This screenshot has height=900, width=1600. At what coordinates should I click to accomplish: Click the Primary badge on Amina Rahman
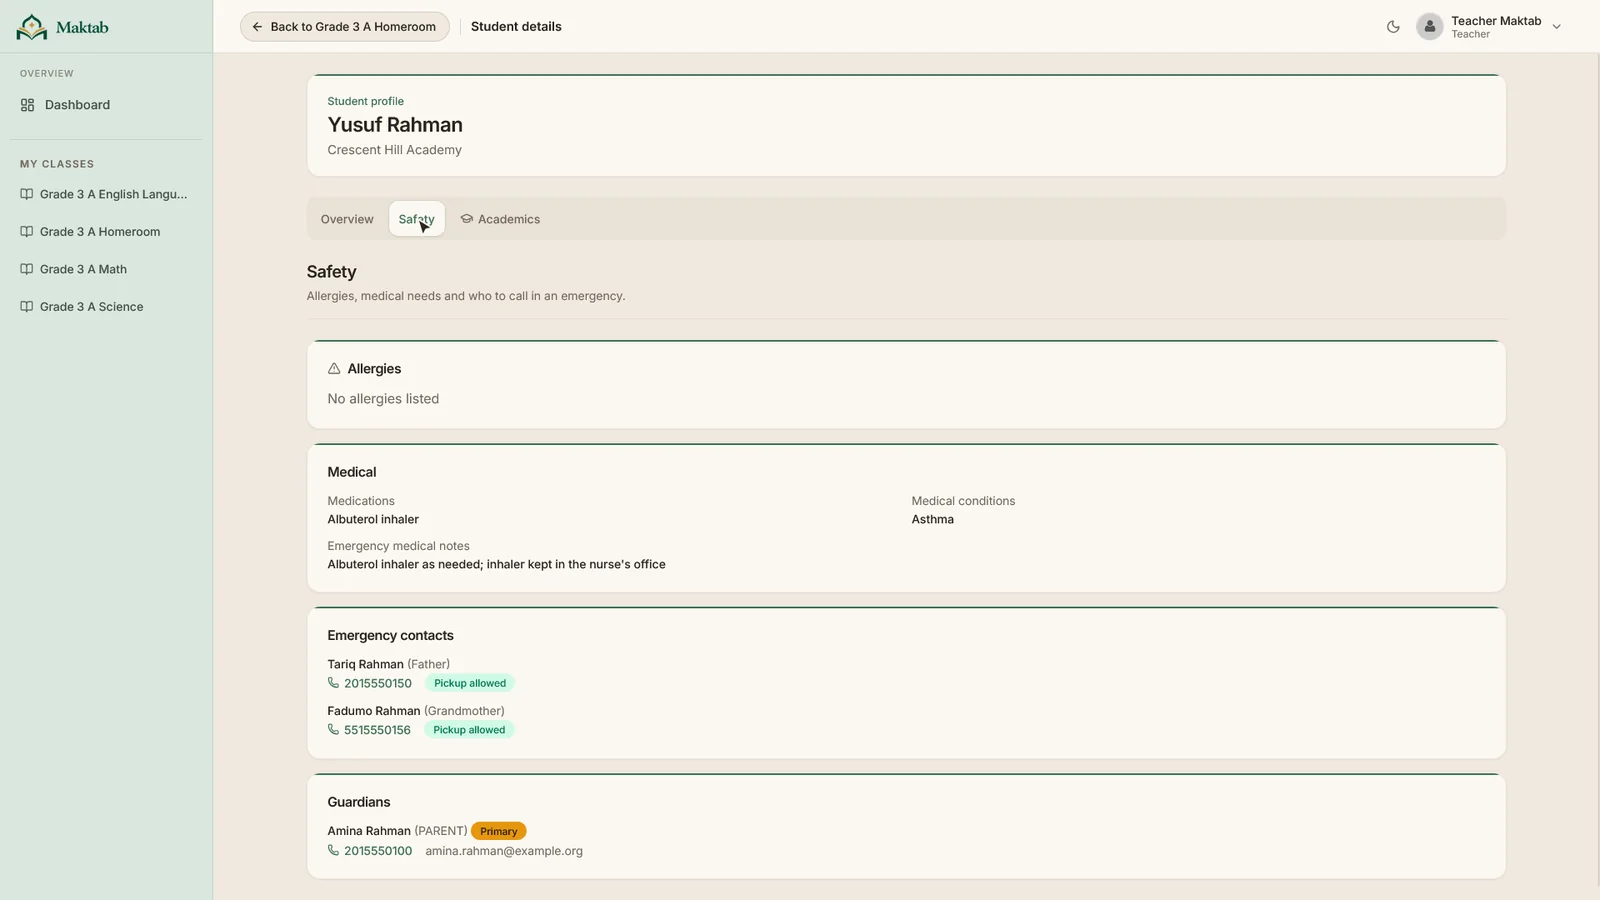pyautogui.click(x=499, y=831)
